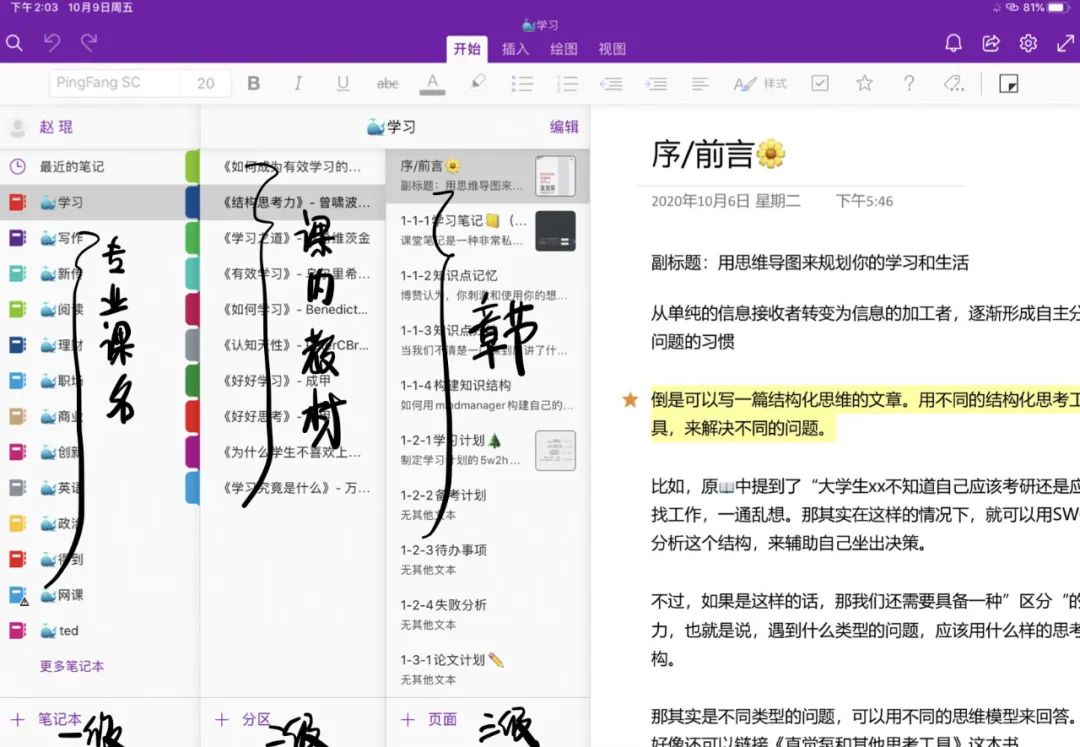
Task: Toggle bold formatting
Action: pos(253,83)
